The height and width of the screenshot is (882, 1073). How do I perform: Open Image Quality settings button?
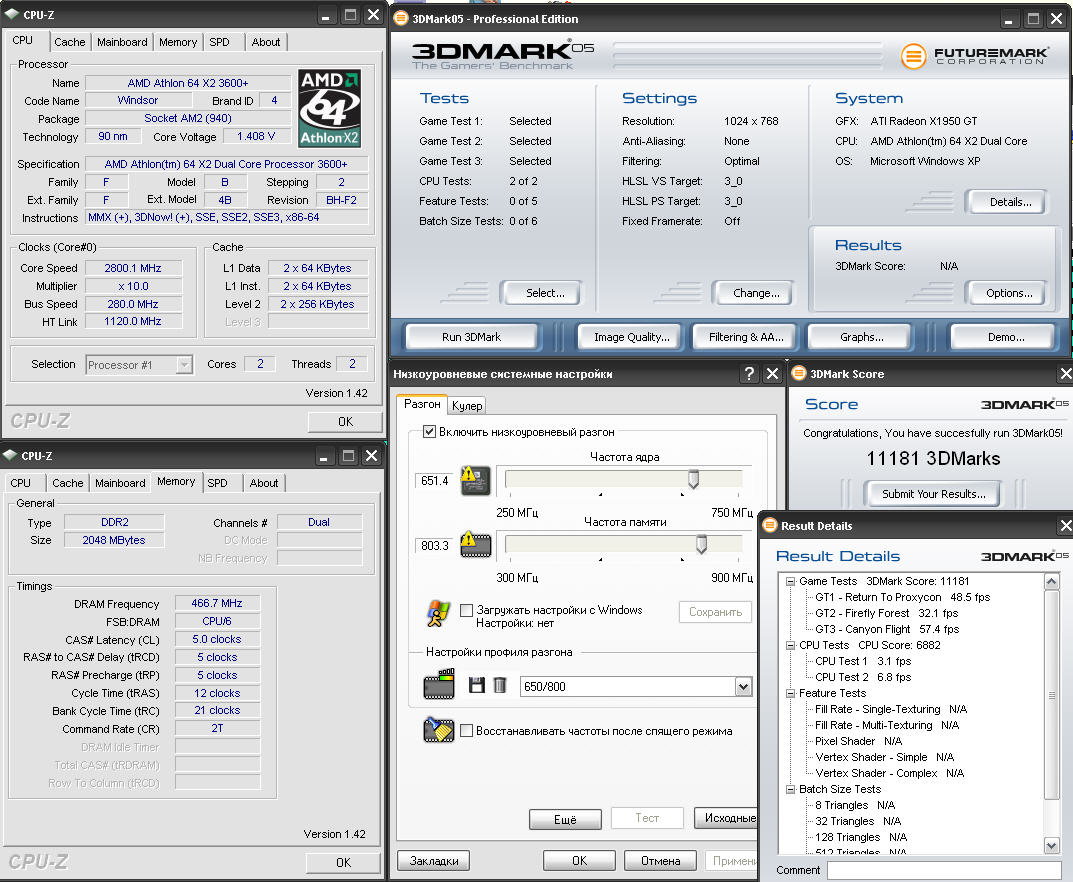(x=632, y=337)
